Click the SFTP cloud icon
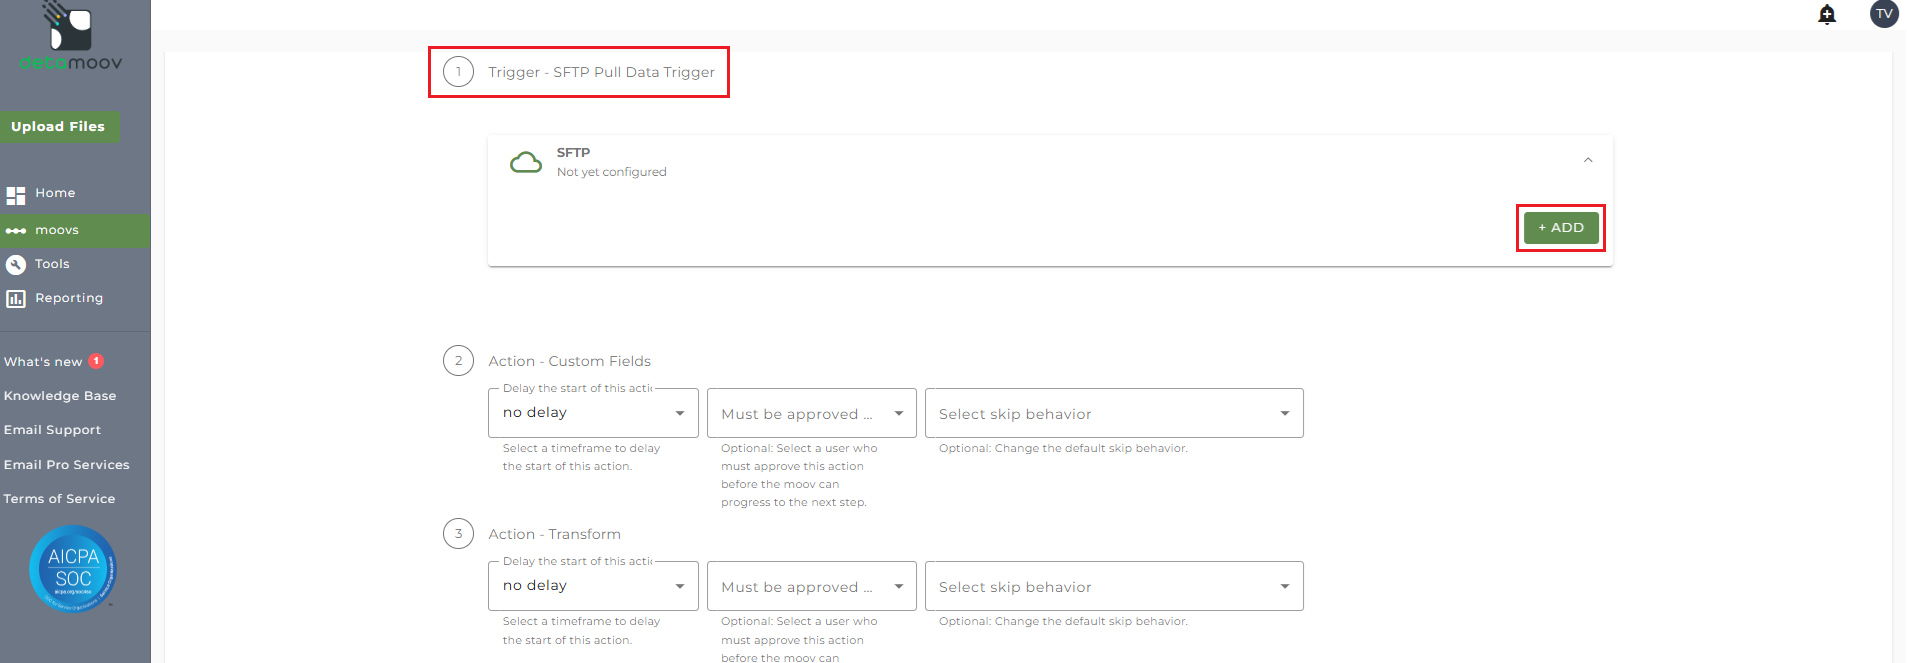This screenshot has width=1907, height=663. click(526, 162)
